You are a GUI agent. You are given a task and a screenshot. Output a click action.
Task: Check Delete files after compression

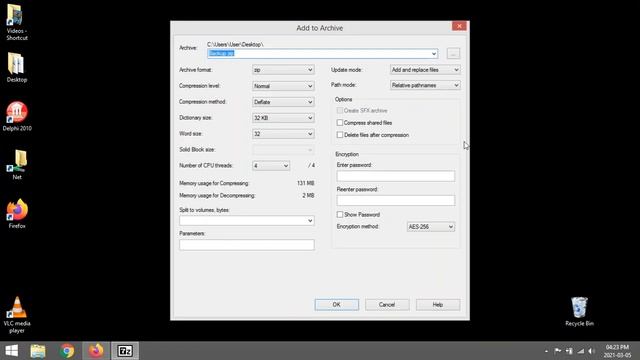coord(340,135)
